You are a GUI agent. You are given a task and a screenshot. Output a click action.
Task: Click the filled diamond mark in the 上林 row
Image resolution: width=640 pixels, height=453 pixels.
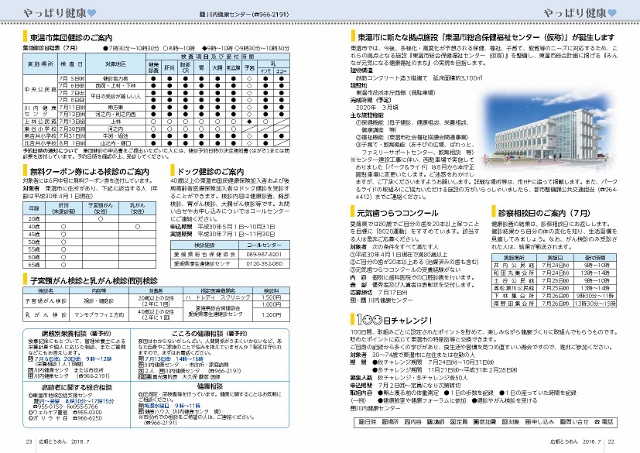249,122
